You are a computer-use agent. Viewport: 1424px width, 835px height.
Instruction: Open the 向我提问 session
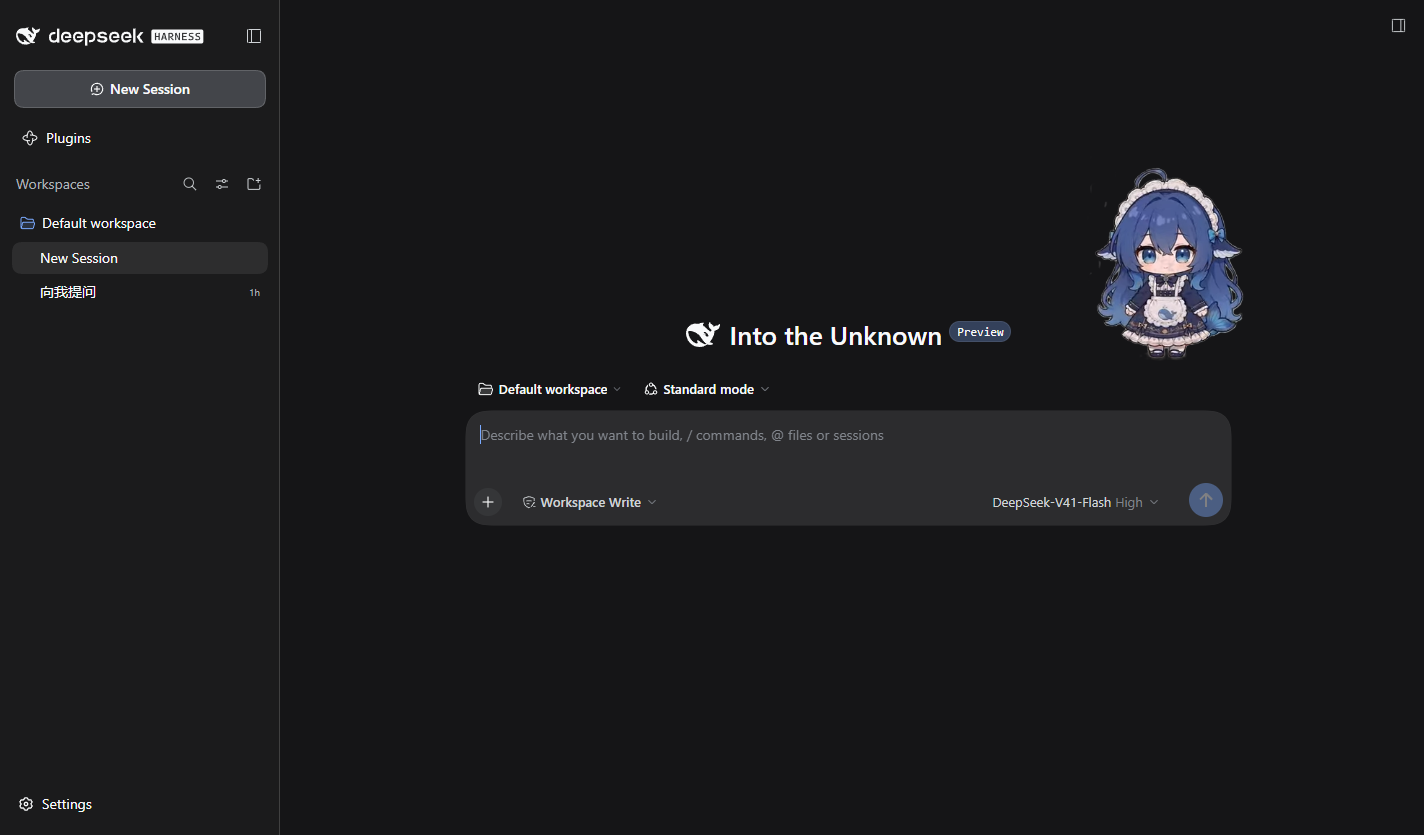pos(140,292)
